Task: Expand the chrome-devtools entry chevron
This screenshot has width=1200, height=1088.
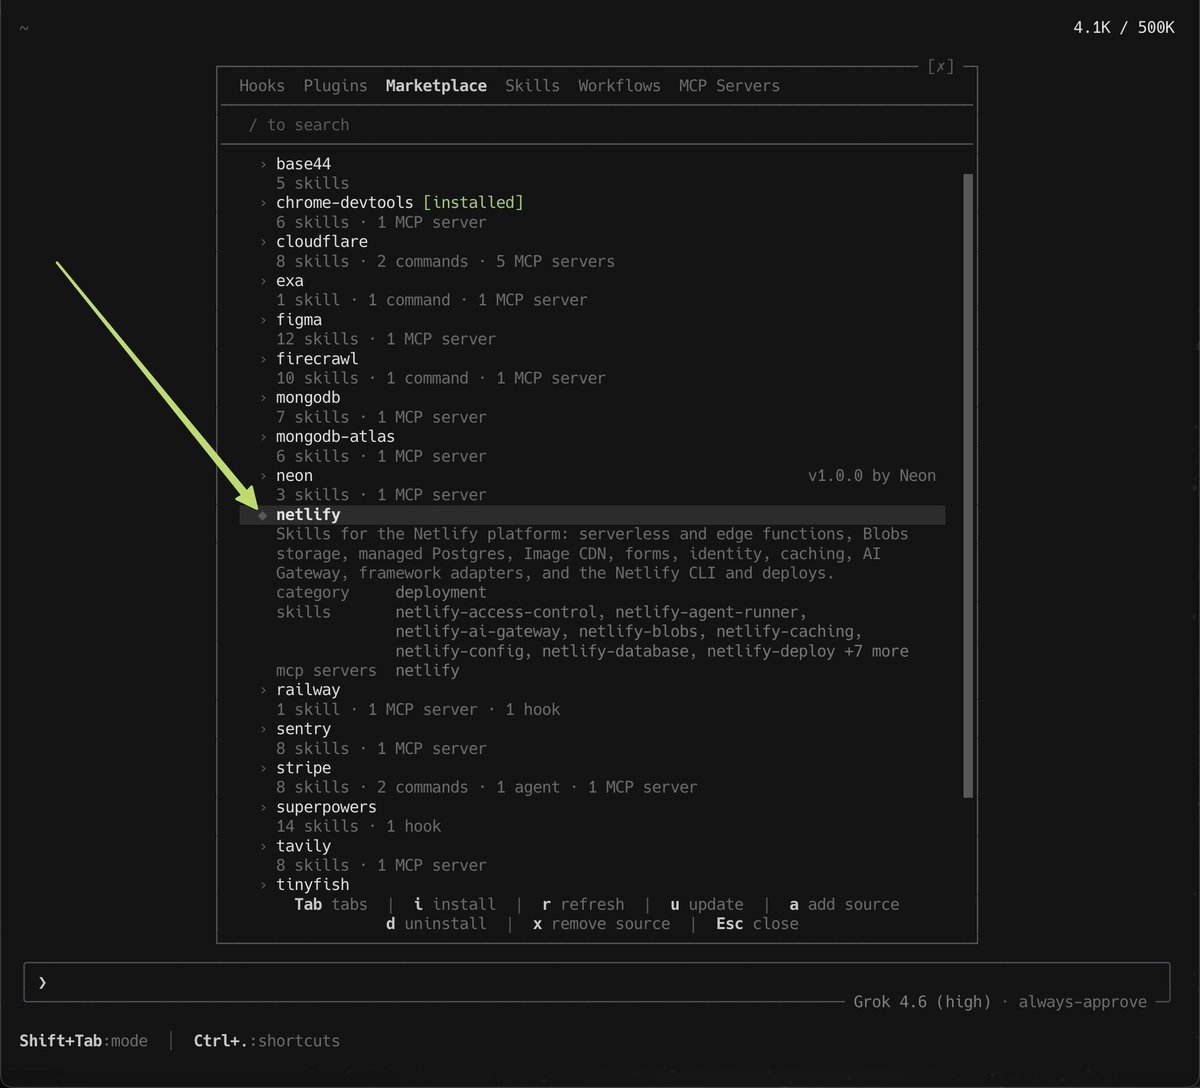Action: [x=263, y=203]
